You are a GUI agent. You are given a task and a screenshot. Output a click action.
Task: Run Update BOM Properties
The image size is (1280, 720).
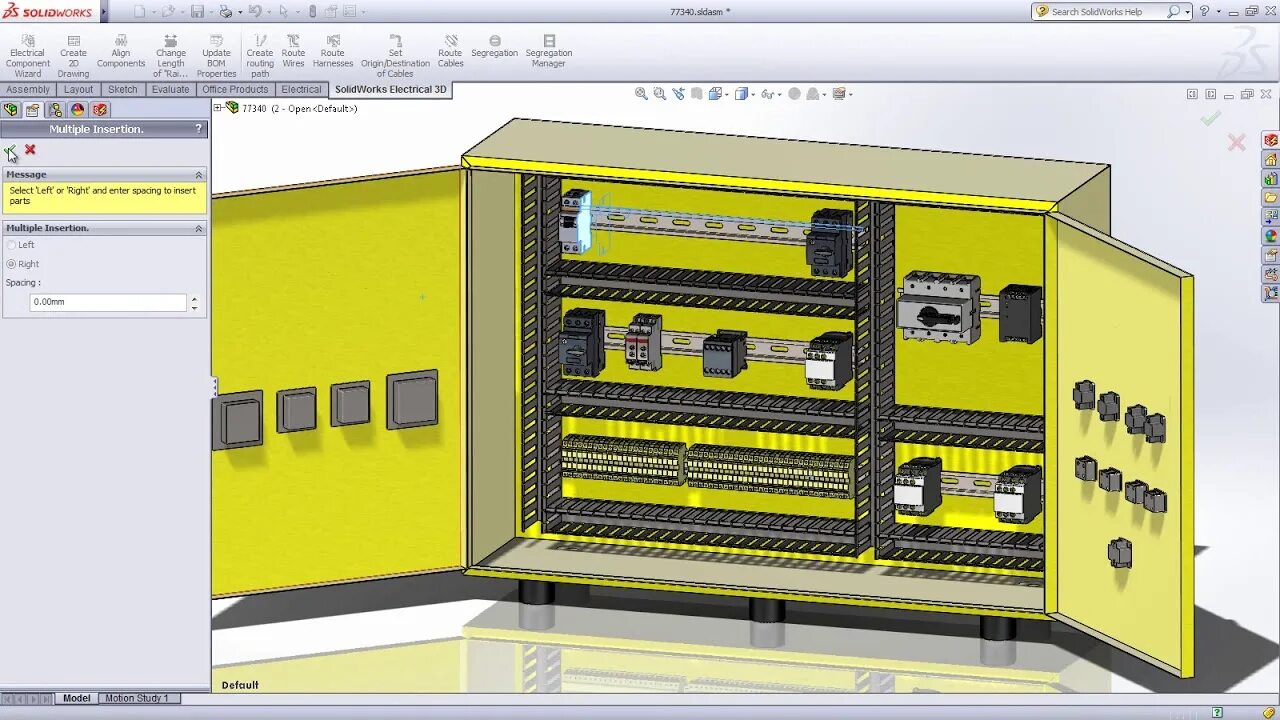216,56
